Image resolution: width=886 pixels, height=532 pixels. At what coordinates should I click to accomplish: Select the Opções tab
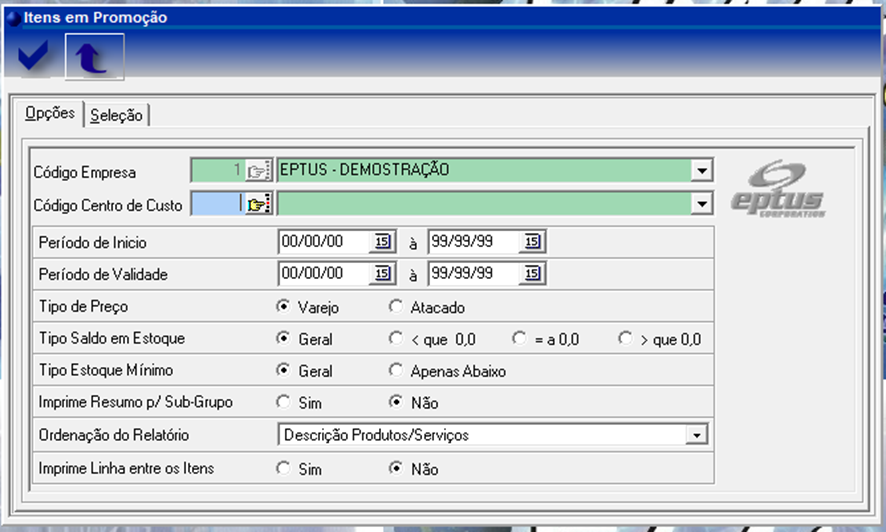click(50, 114)
